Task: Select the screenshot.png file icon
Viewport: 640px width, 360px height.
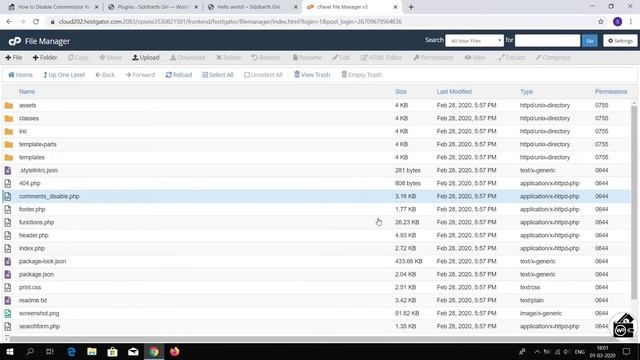Action: (x=8, y=313)
